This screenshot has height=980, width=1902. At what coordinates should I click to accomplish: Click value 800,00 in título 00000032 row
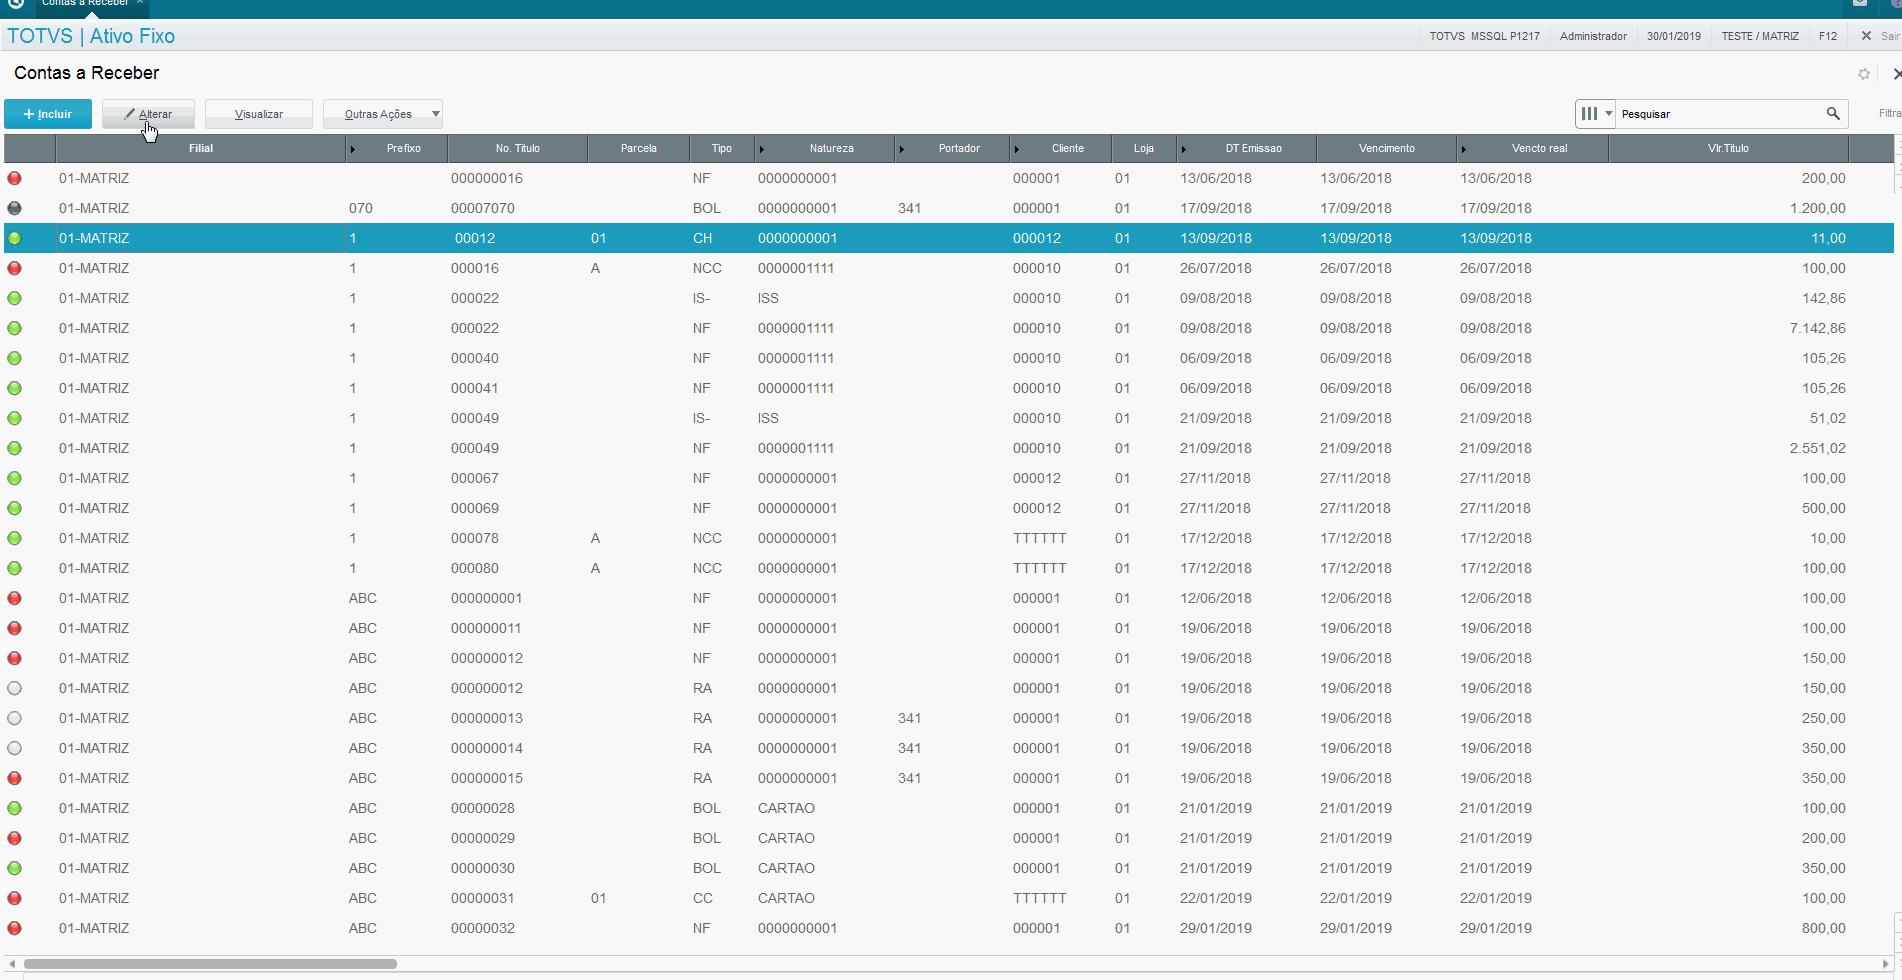(1824, 928)
